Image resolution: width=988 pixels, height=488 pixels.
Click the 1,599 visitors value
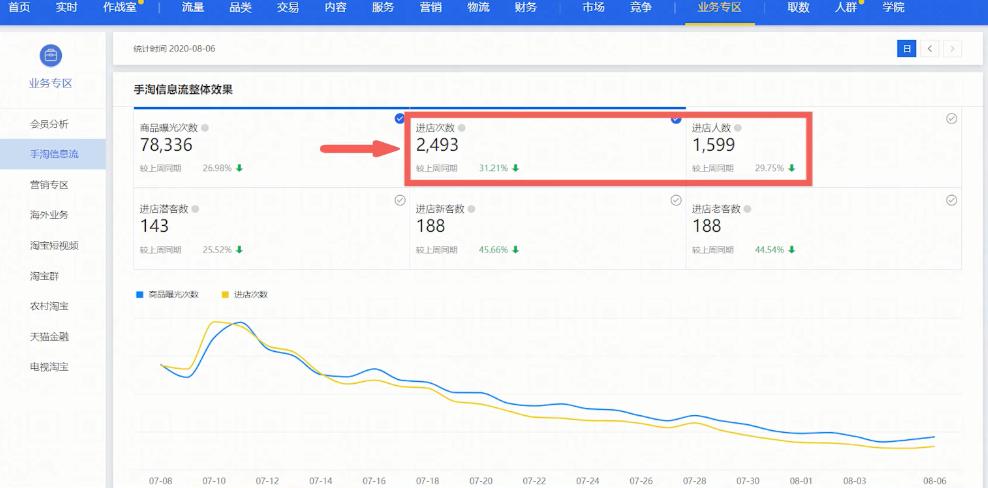[713, 146]
